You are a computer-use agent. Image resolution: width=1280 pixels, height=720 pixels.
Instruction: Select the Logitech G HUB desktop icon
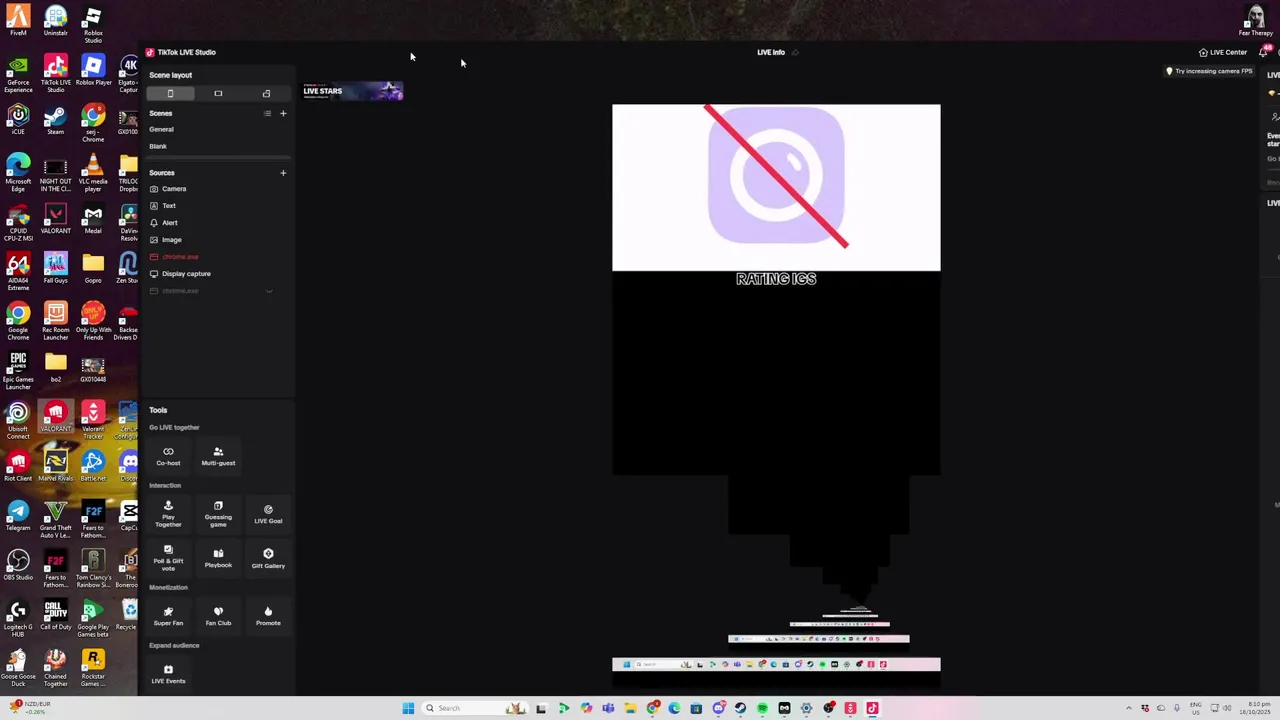pos(18,618)
